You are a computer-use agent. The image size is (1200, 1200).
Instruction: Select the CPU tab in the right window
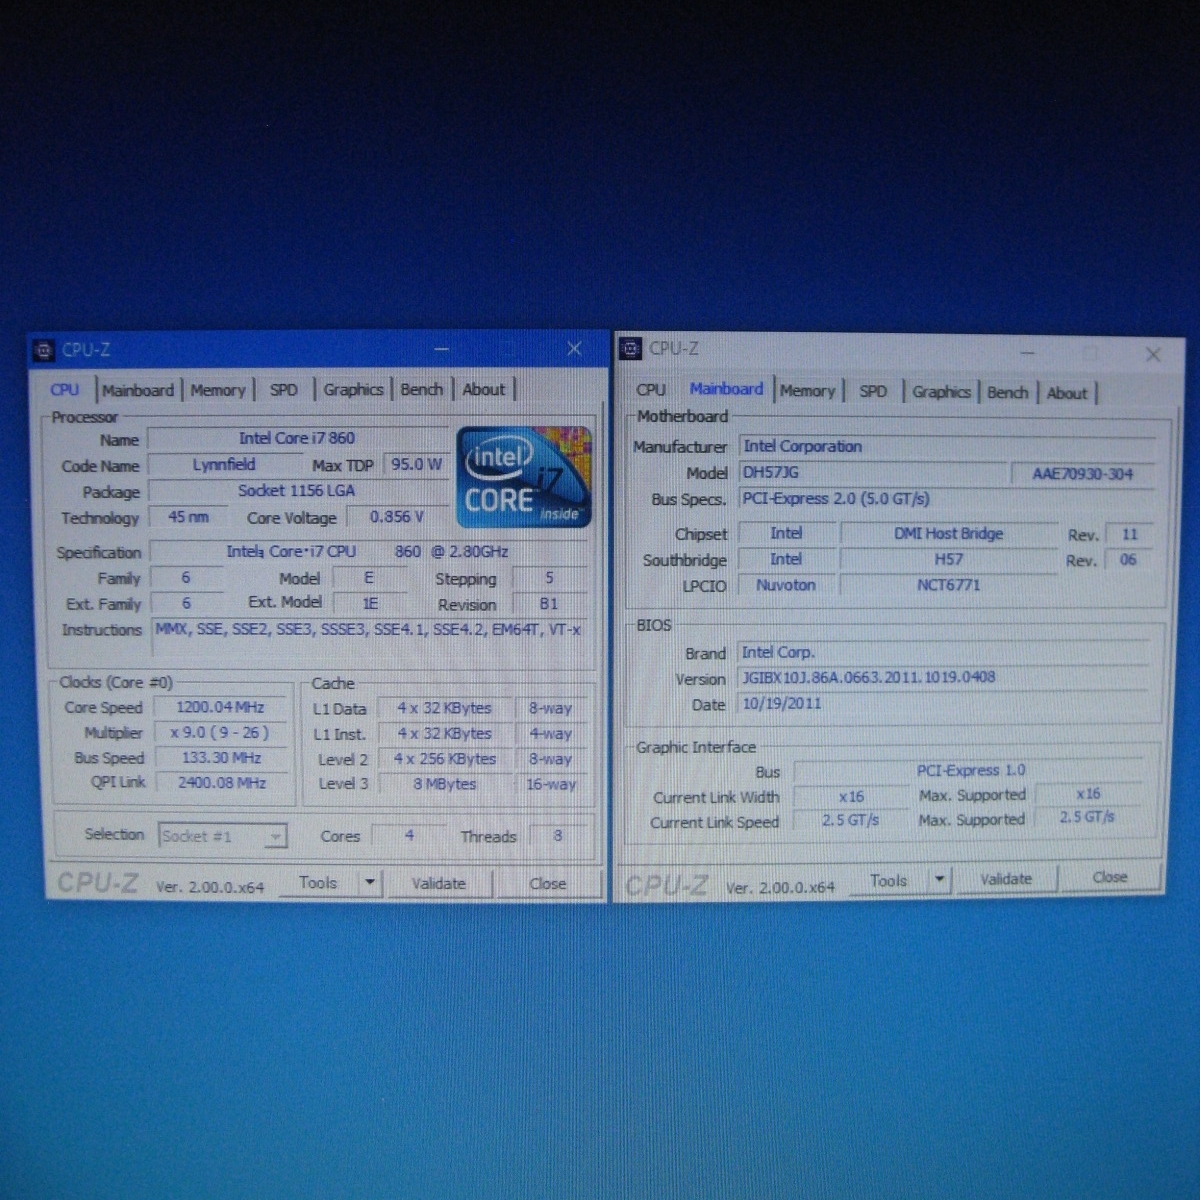[651, 390]
